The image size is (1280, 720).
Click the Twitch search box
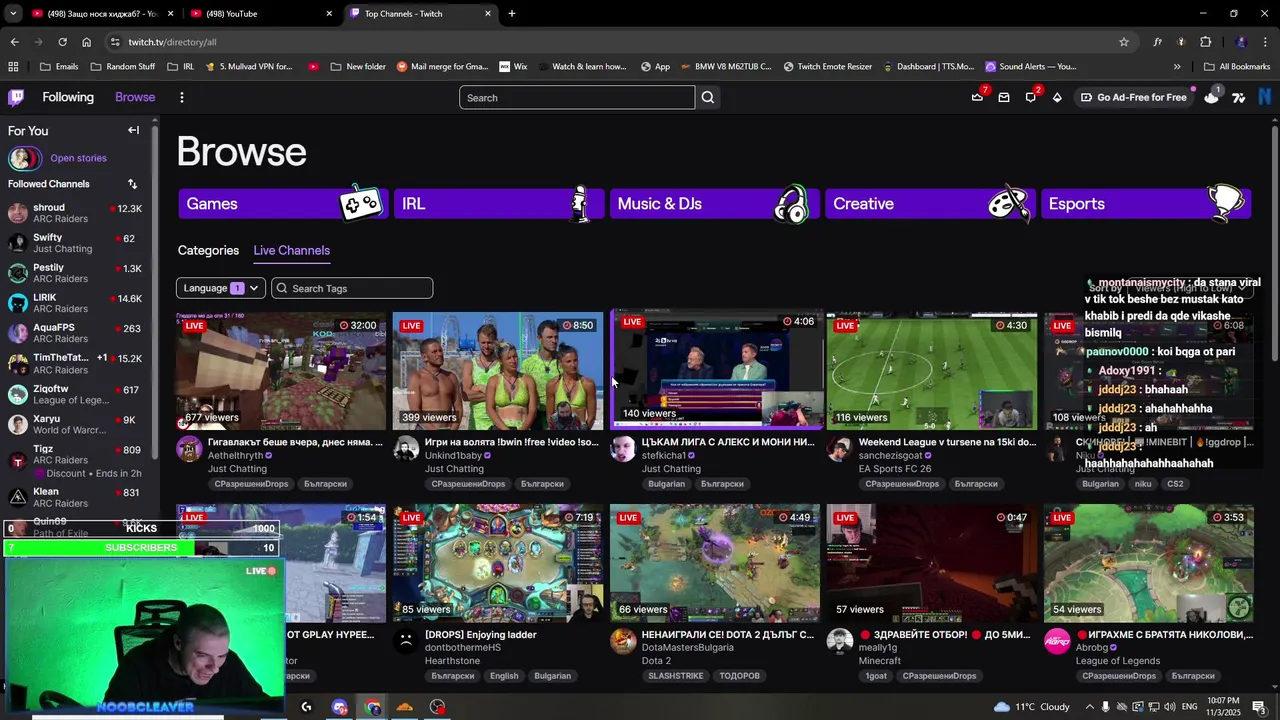click(577, 97)
